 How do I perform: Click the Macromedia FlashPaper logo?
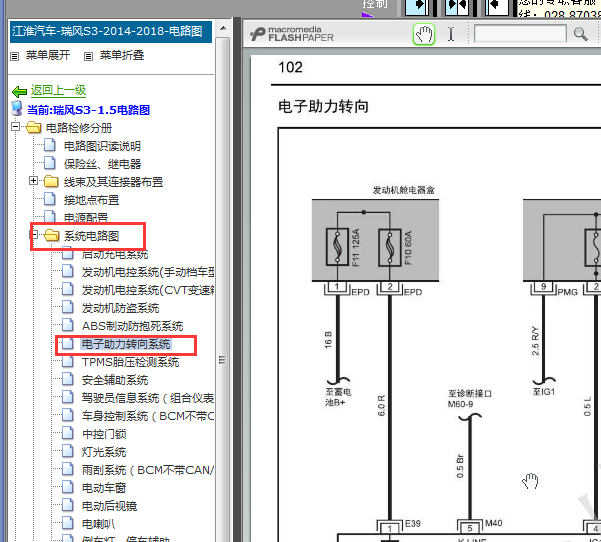coord(292,34)
